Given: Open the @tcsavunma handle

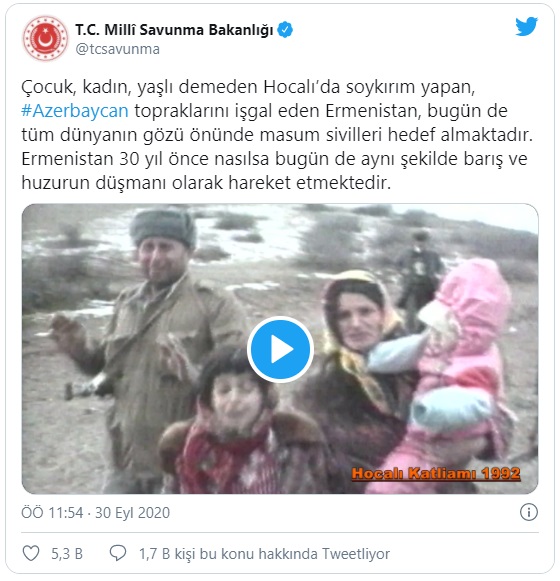Looking at the screenshot, I should point(117,49).
